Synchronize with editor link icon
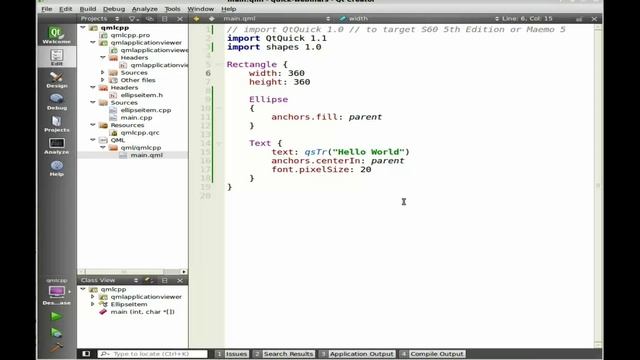The image size is (640, 360). click(x=149, y=19)
